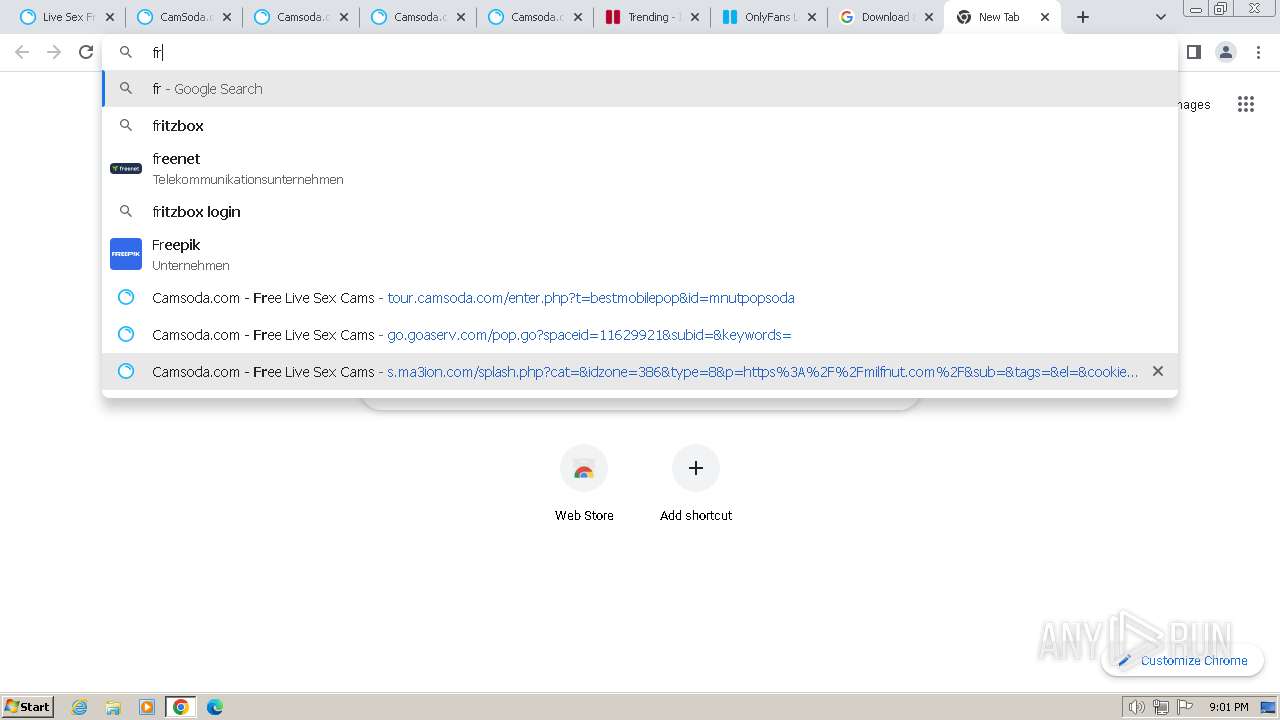Go forward to the next page
Image resolution: width=1280 pixels, height=720 pixels.
[54, 52]
